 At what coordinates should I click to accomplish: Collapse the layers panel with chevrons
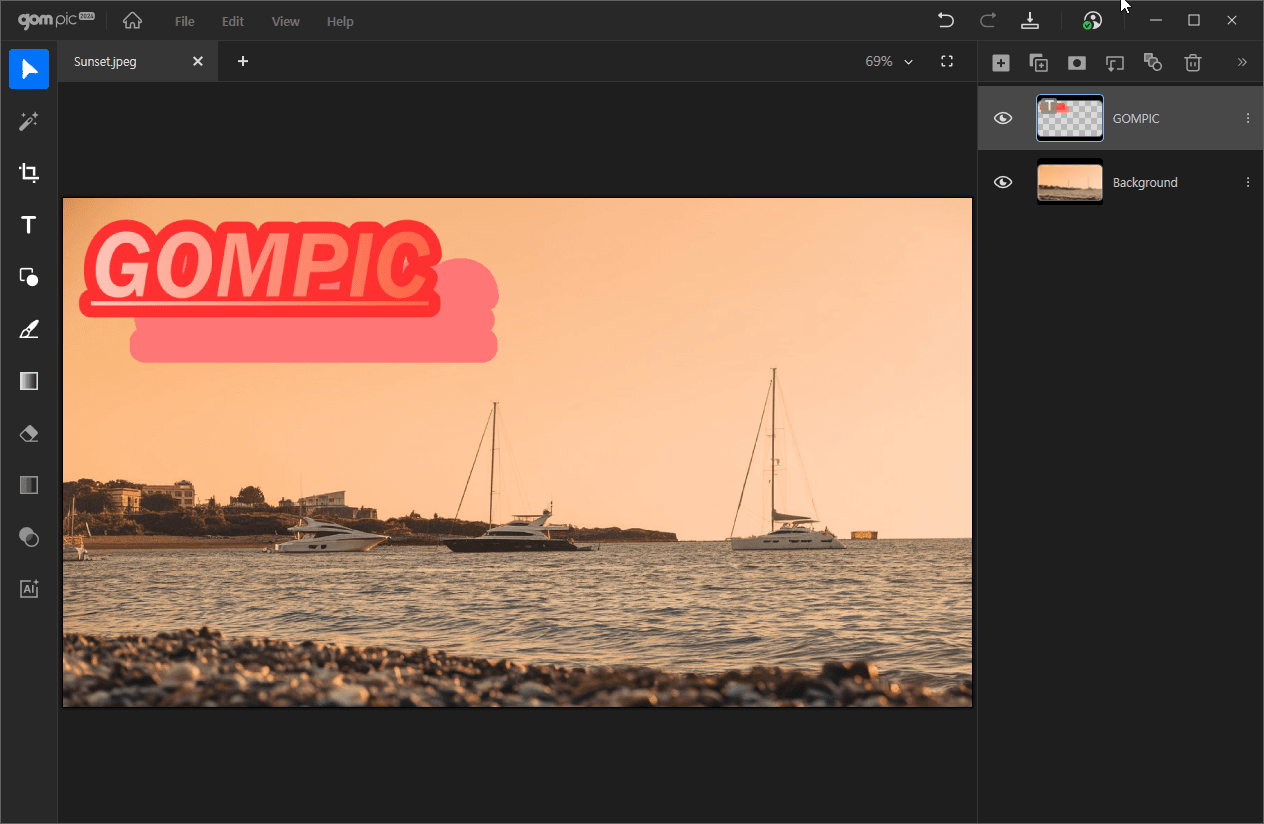pyautogui.click(x=1242, y=62)
